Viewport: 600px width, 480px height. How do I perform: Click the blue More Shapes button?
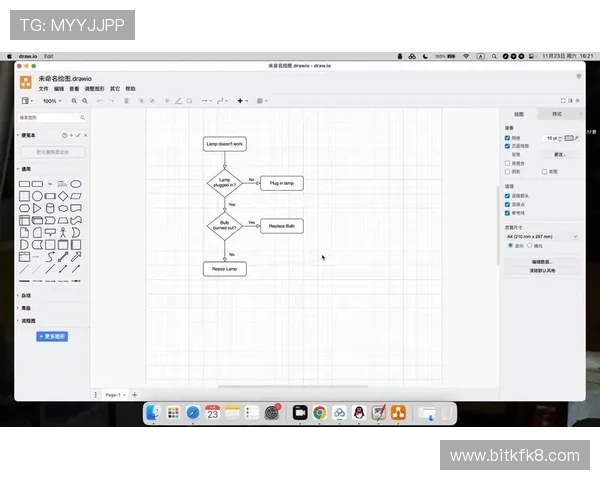click(x=52, y=336)
